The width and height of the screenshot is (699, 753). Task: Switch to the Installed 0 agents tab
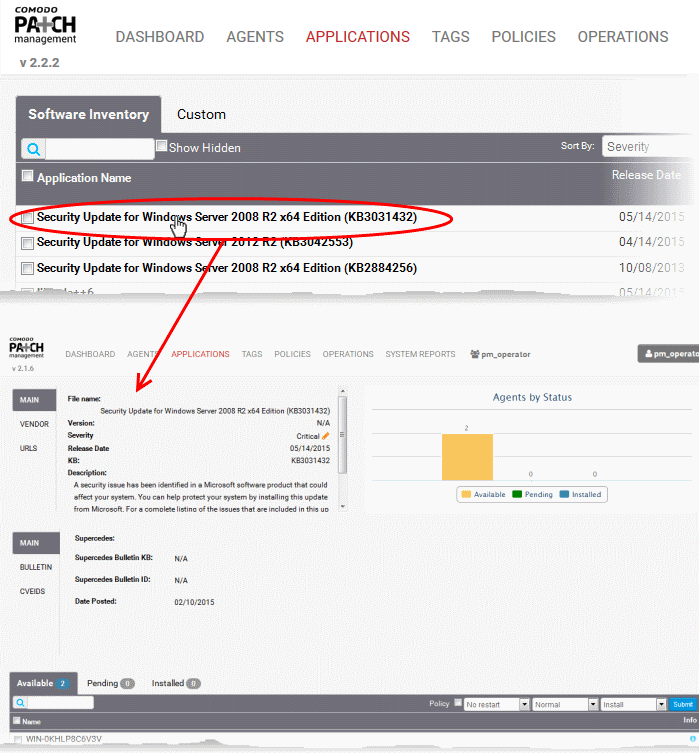coord(176,683)
